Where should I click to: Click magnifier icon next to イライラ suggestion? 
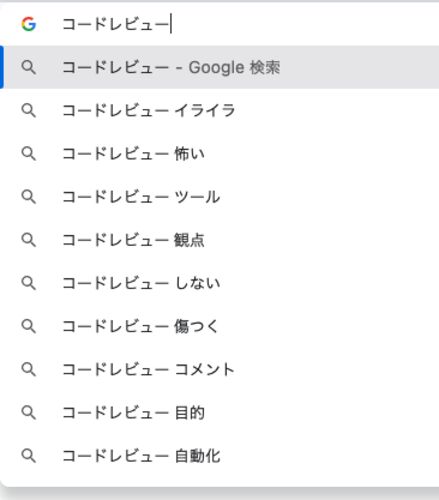tap(29, 110)
